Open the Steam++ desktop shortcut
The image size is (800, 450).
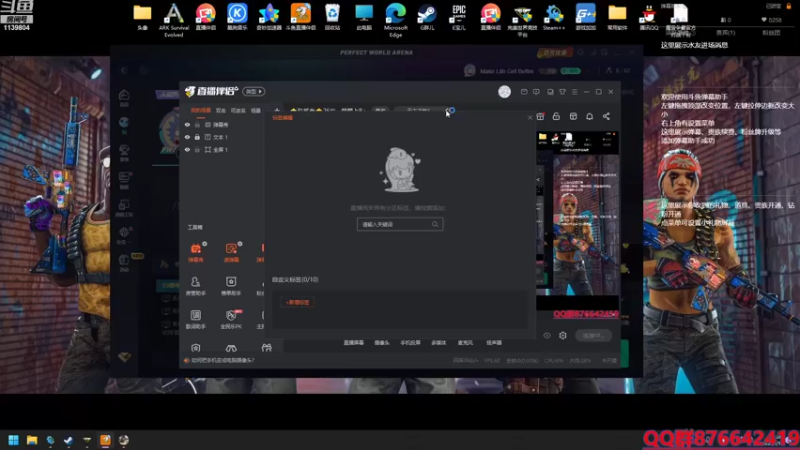[554, 17]
